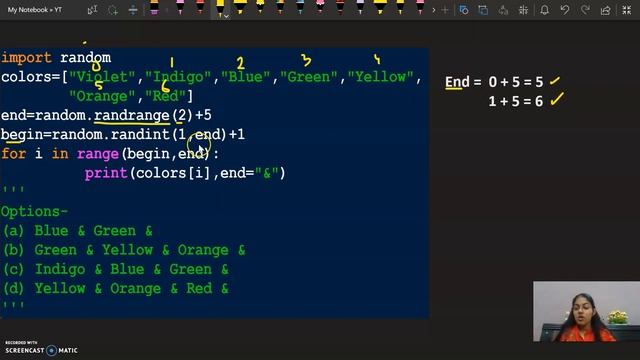Viewport: 640px width, 360px height.
Task: Click the Ink to Text icon
Action: [483, 10]
